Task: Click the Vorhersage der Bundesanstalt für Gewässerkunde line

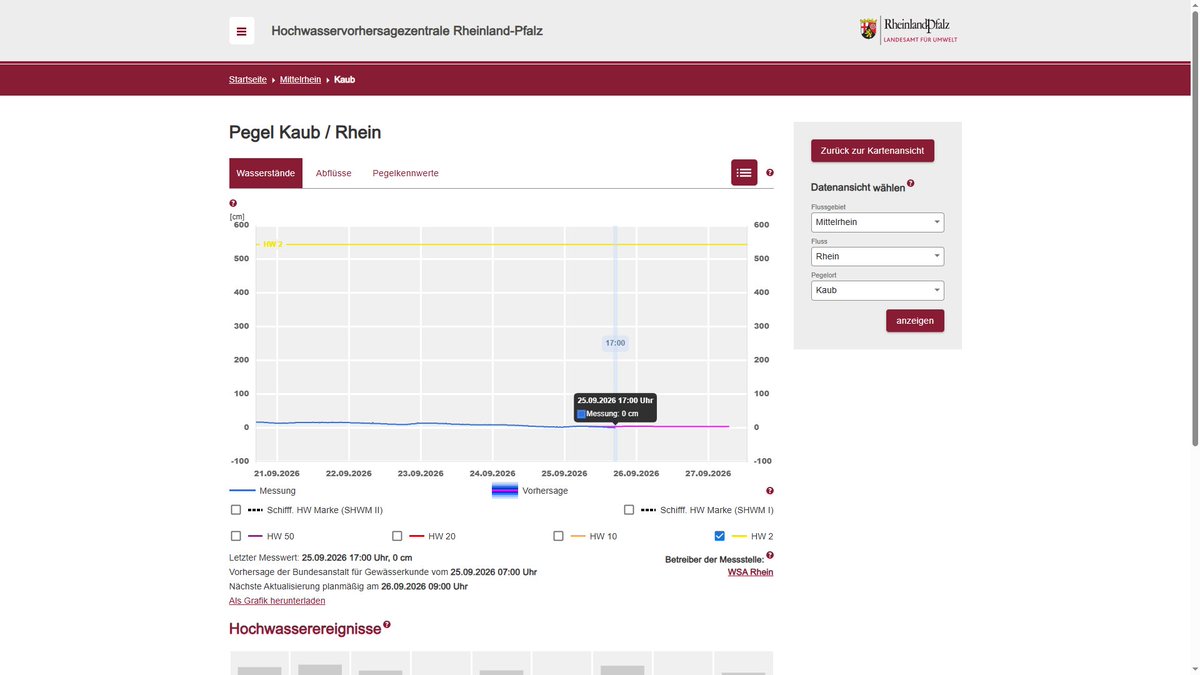Action: [383, 572]
